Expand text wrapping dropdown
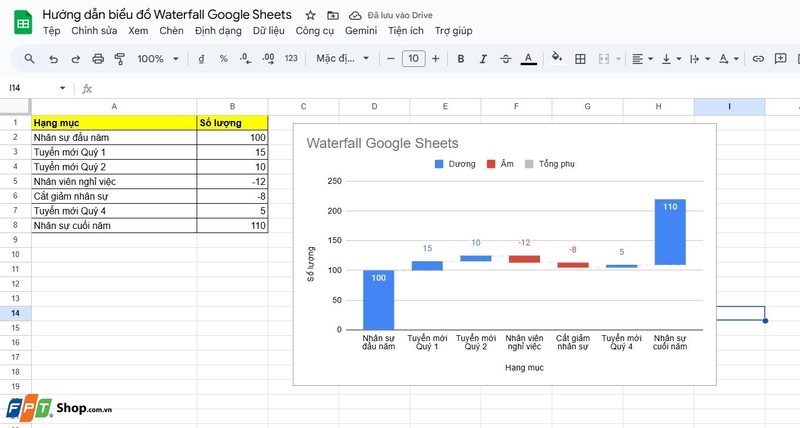Screen dimensions: 800x428 tap(708, 59)
